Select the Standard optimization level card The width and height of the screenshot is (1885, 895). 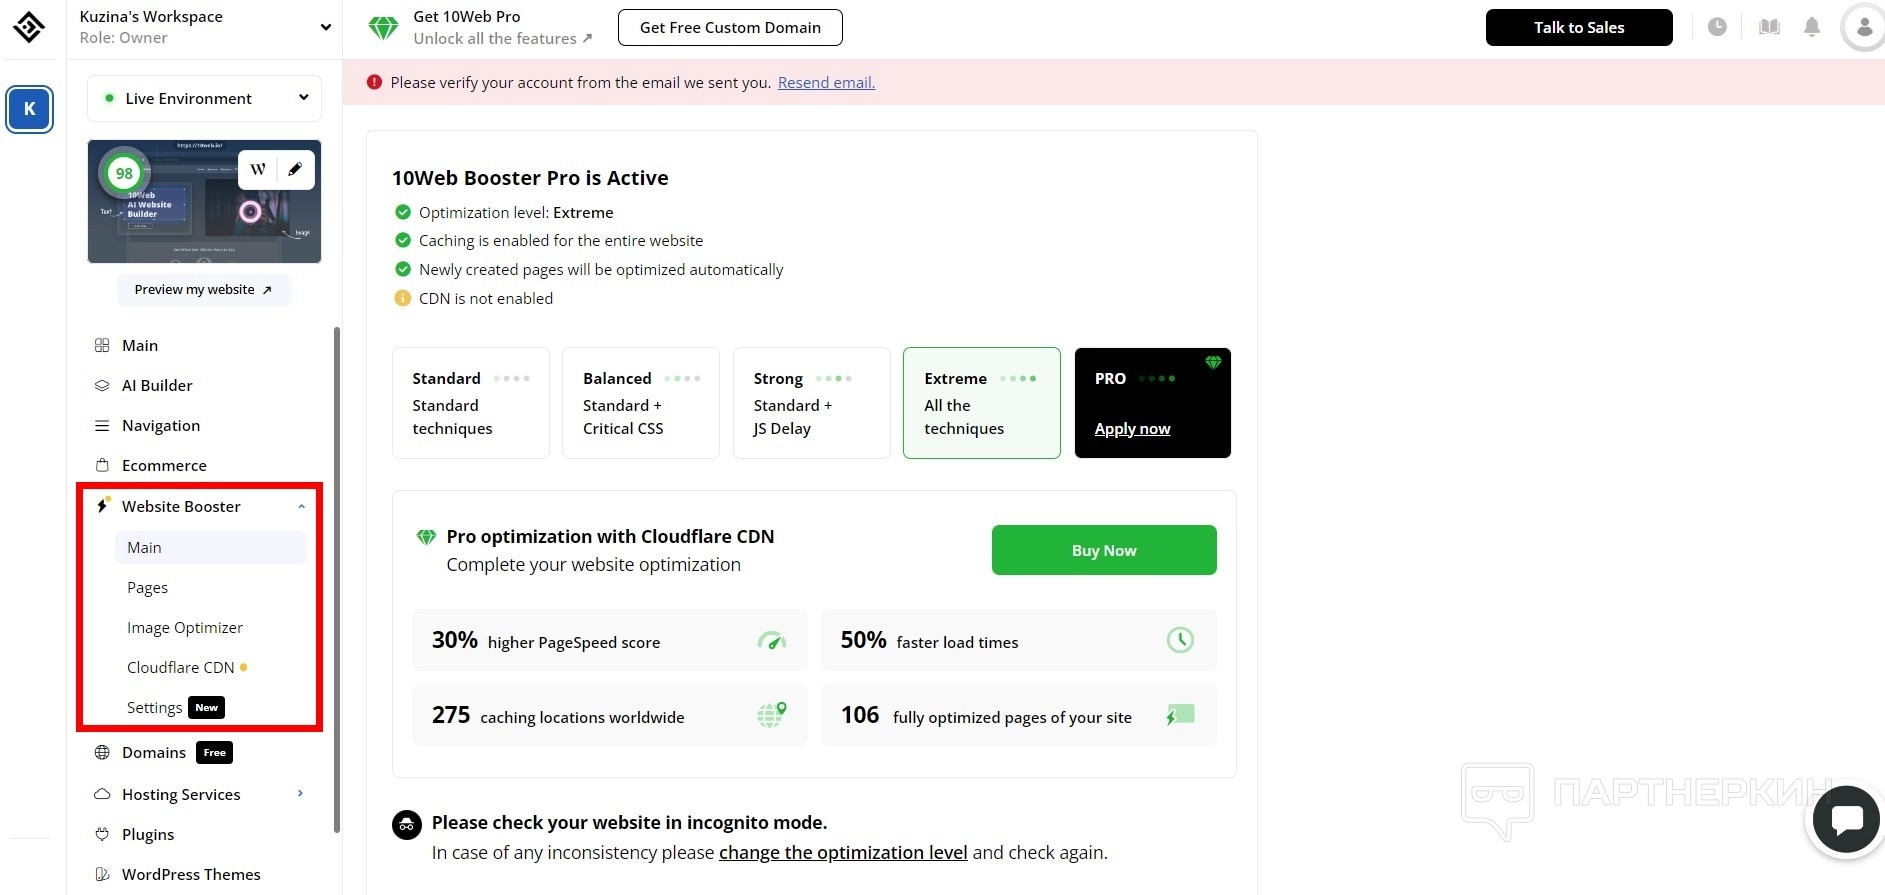[470, 403]
